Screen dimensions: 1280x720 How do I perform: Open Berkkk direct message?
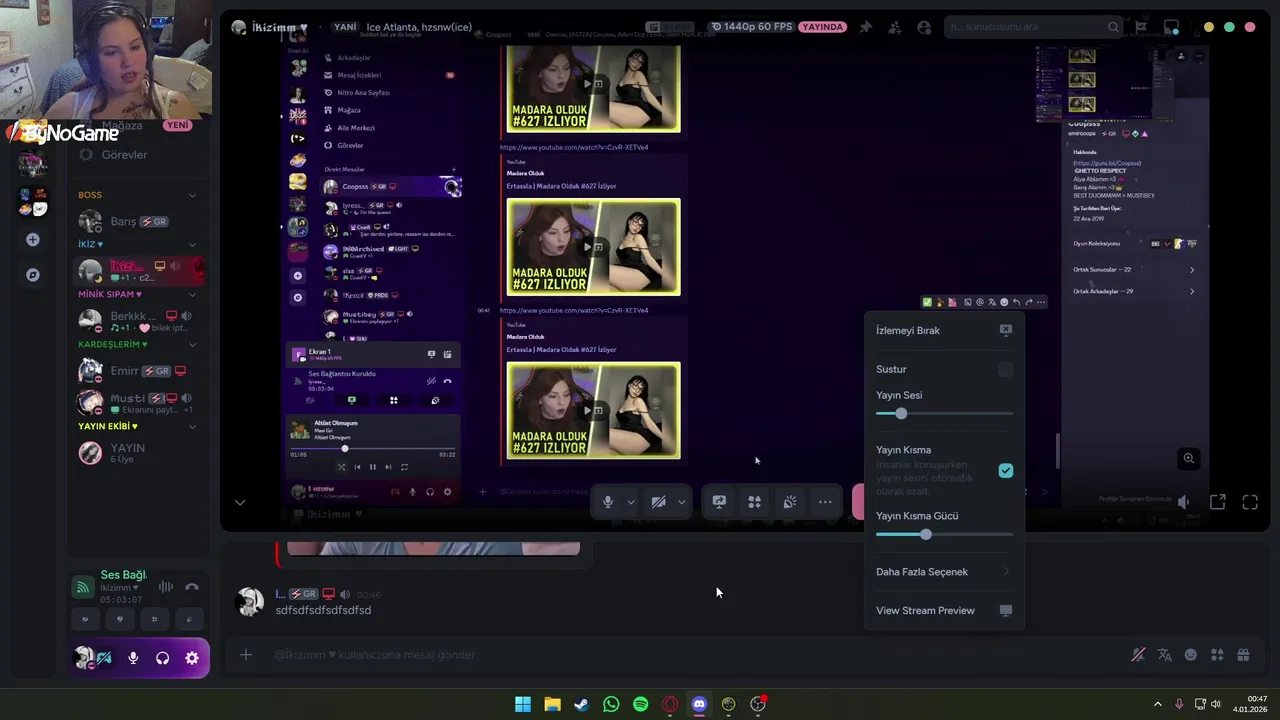[138, 321]
